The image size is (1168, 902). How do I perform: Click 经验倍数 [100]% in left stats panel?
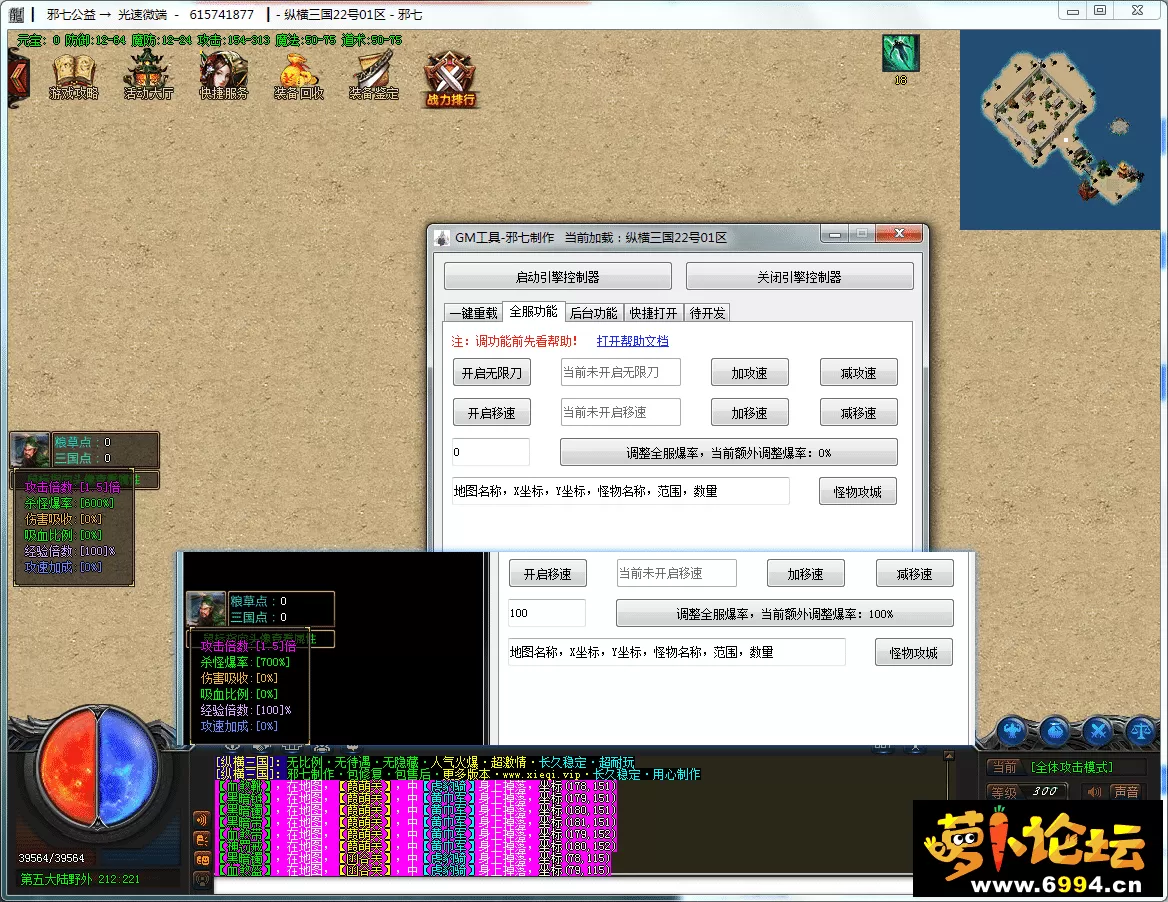pos(69,551)
